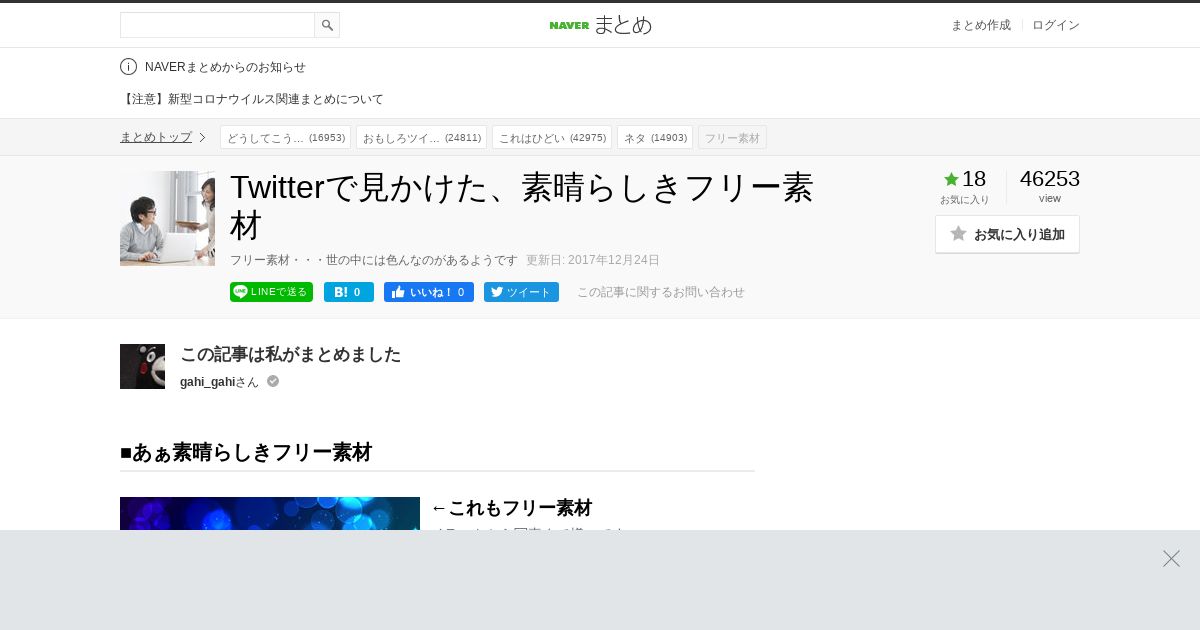Open まとめ作成 link
This screenshot has width=1200, height=630.
point(980,25)
